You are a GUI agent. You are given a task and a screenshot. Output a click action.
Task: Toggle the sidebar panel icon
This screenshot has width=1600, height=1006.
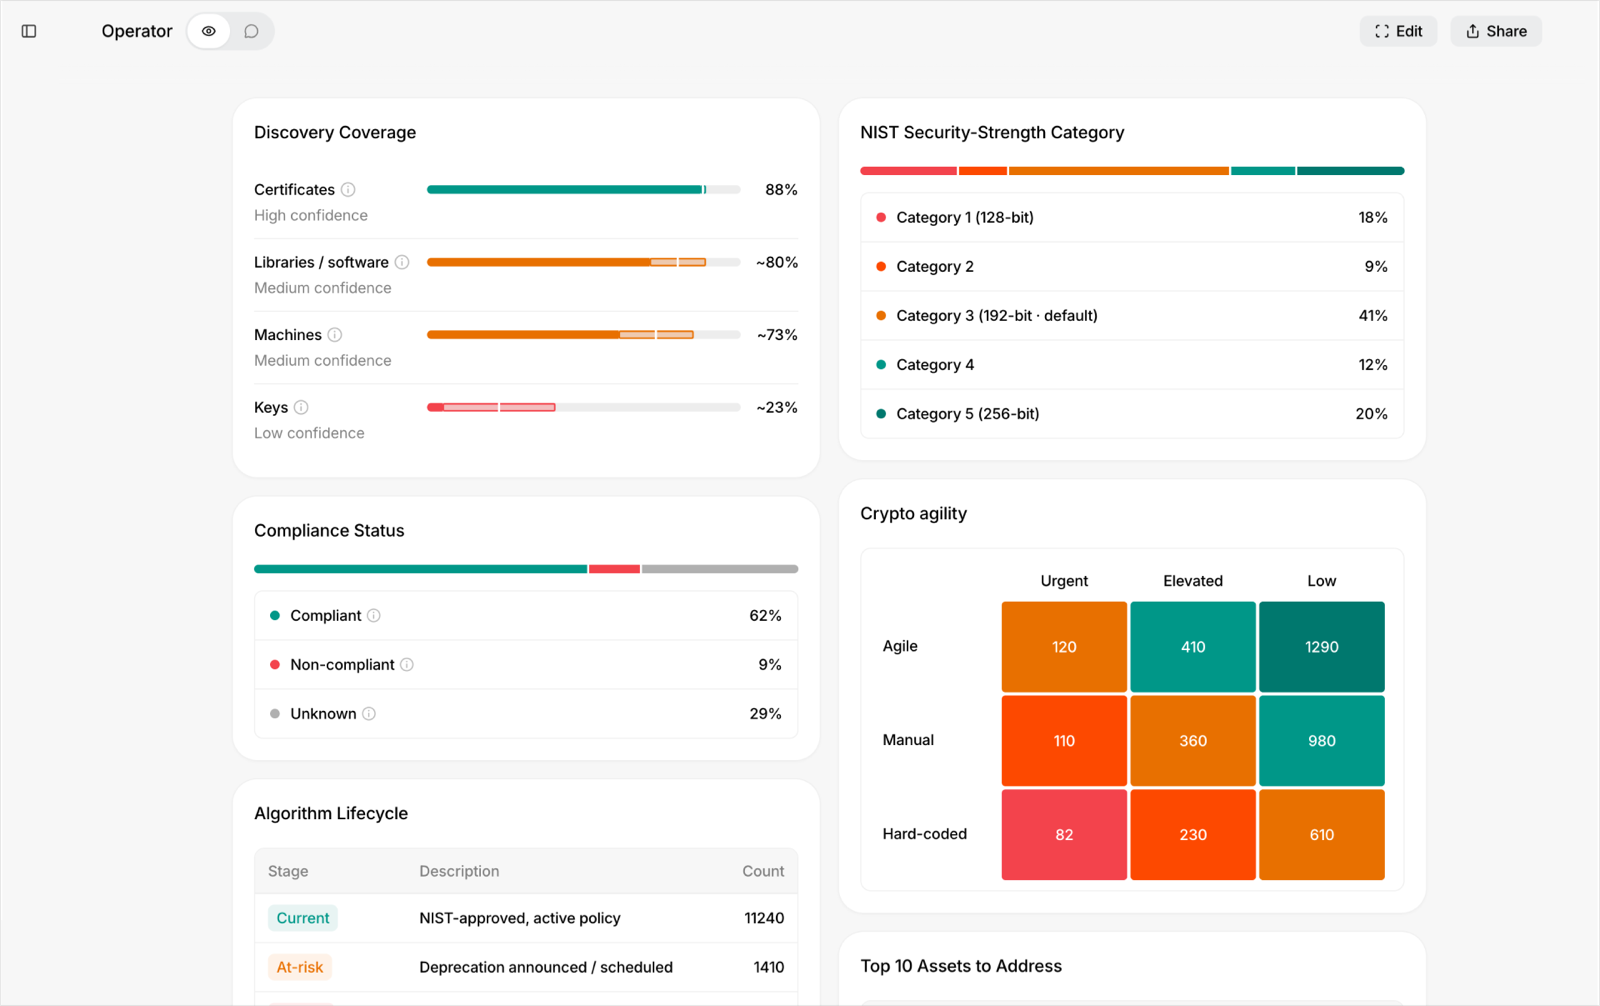(29, 31)
